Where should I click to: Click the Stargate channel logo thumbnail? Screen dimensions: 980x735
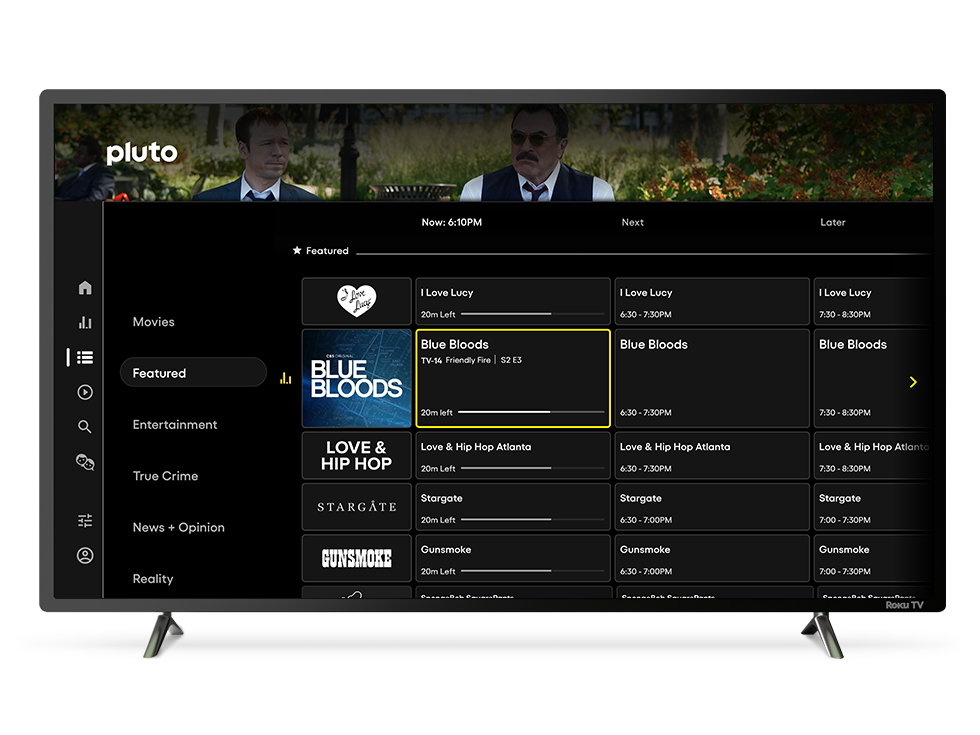[356, 506]
